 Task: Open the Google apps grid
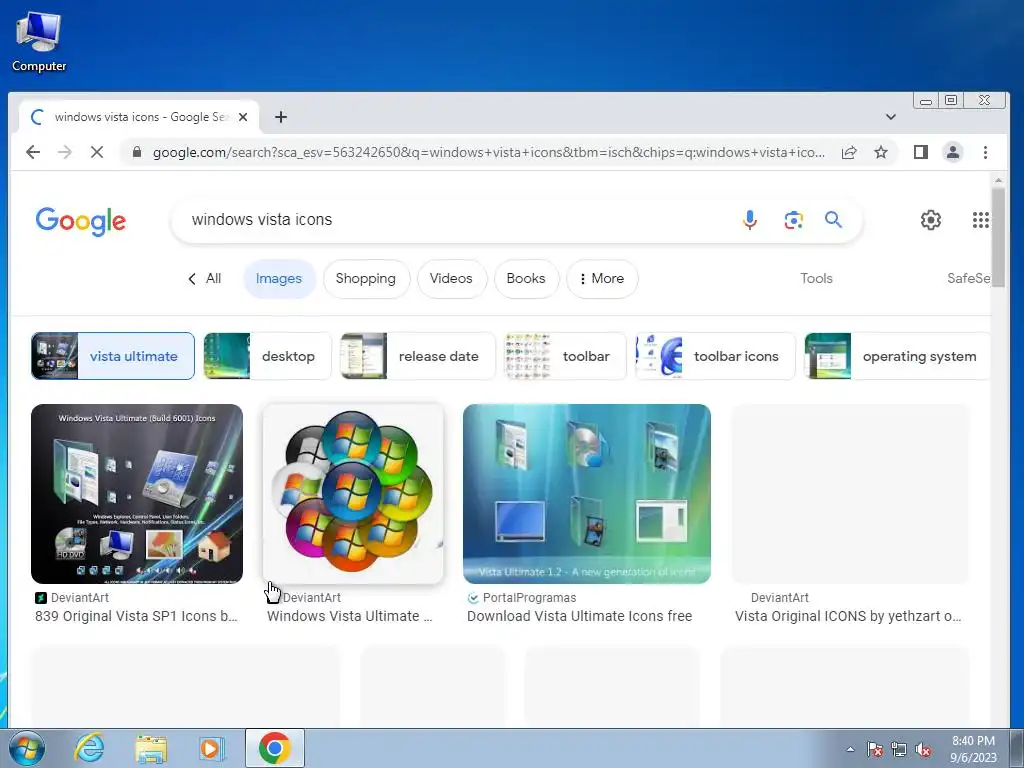[x=980, y=220]
